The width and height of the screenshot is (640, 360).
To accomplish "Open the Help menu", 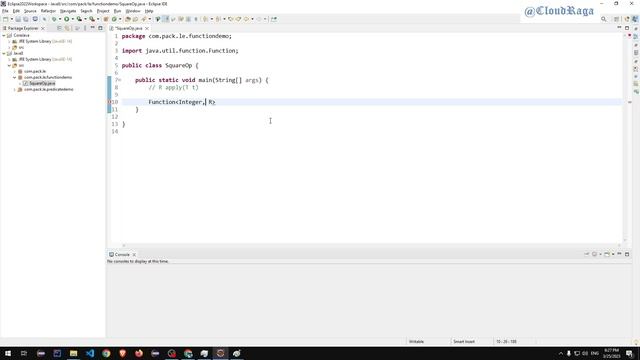I will pyautogui.click(x=149, y=11).
